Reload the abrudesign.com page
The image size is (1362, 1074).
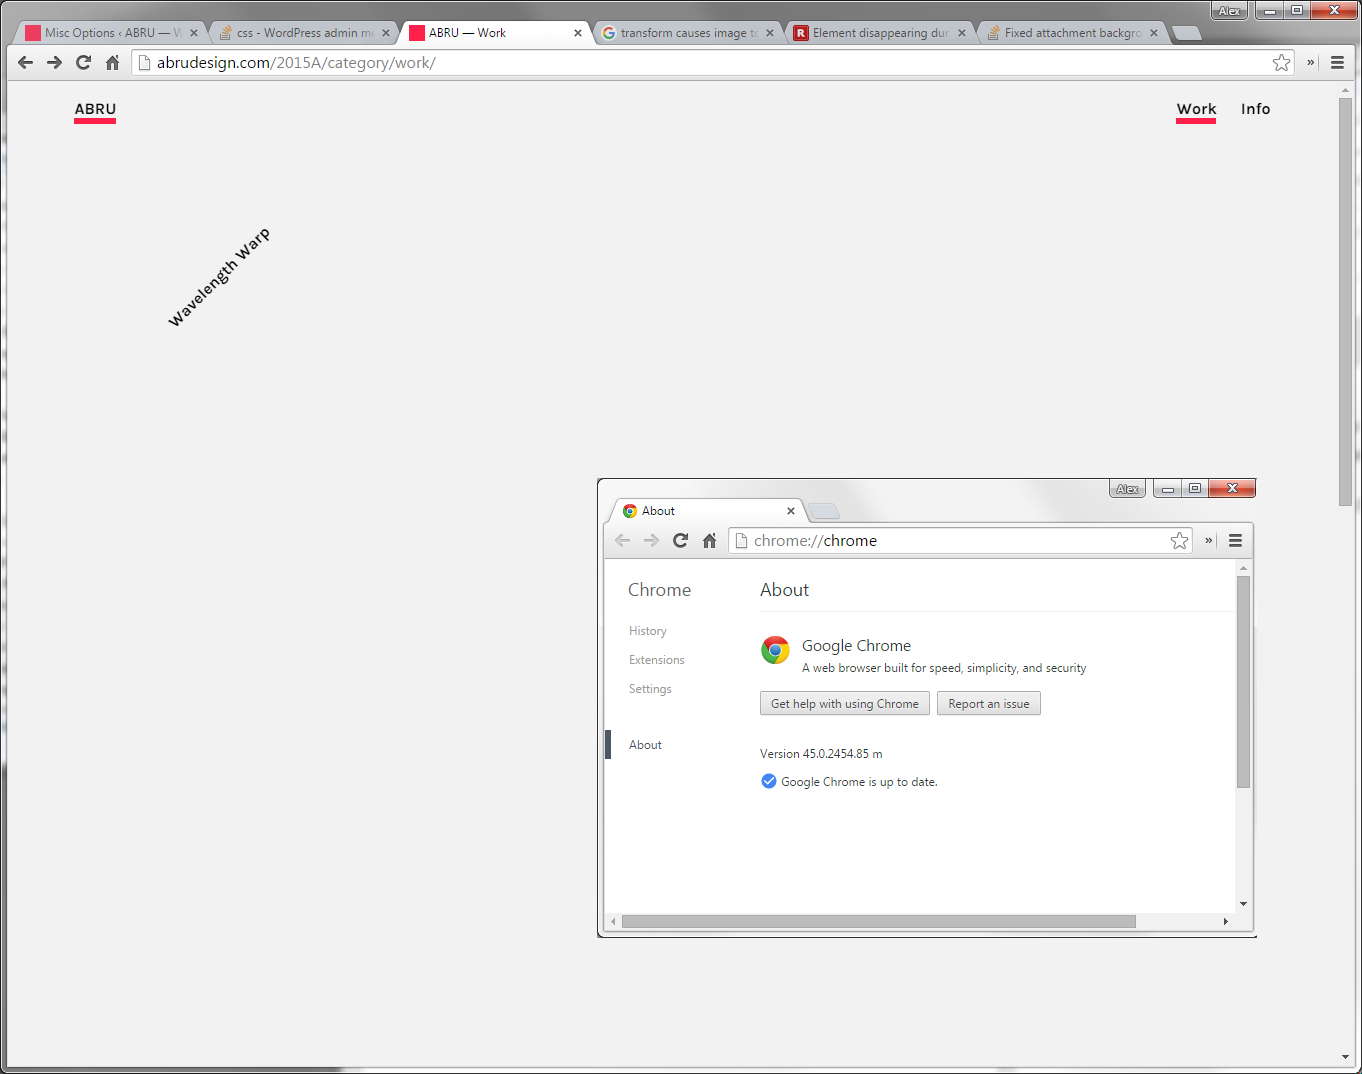pyautogui.click(x=83, y=62)
